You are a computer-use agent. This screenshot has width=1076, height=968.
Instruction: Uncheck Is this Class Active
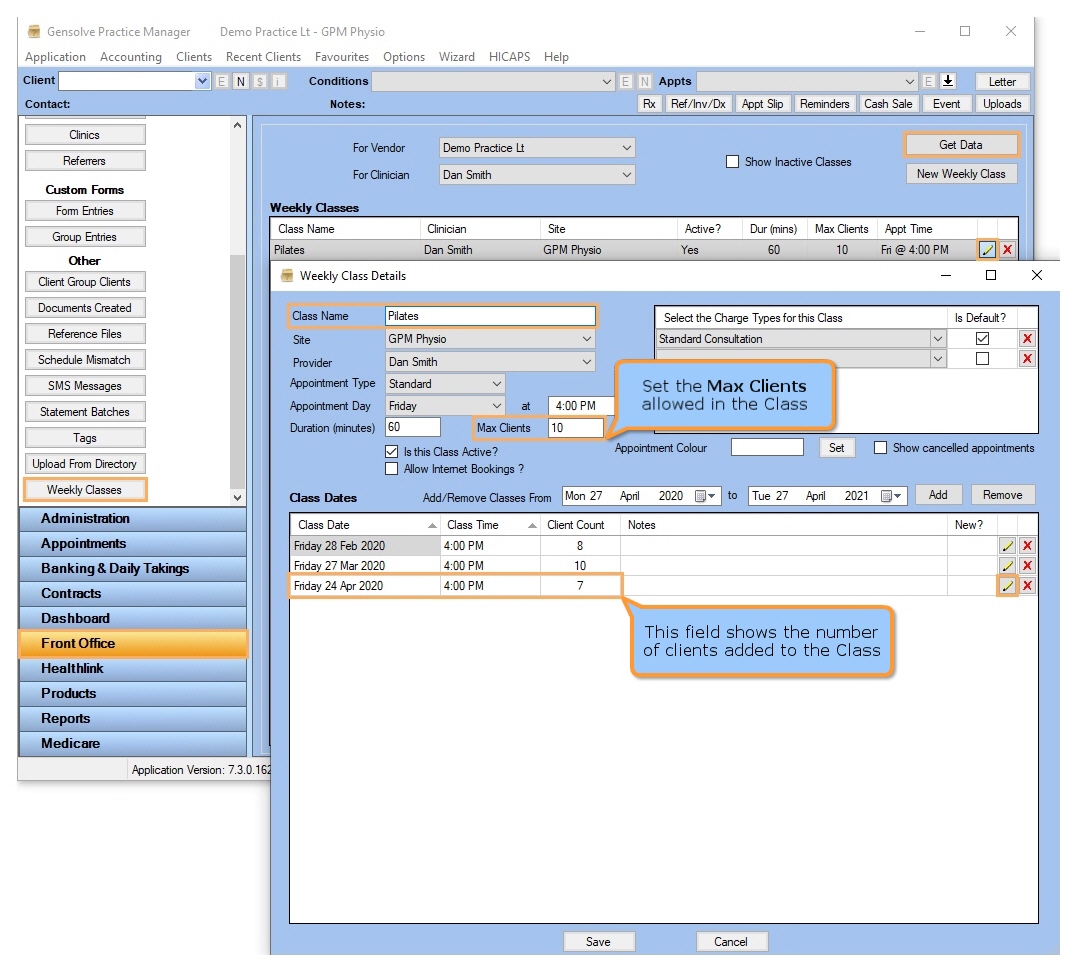392,452
